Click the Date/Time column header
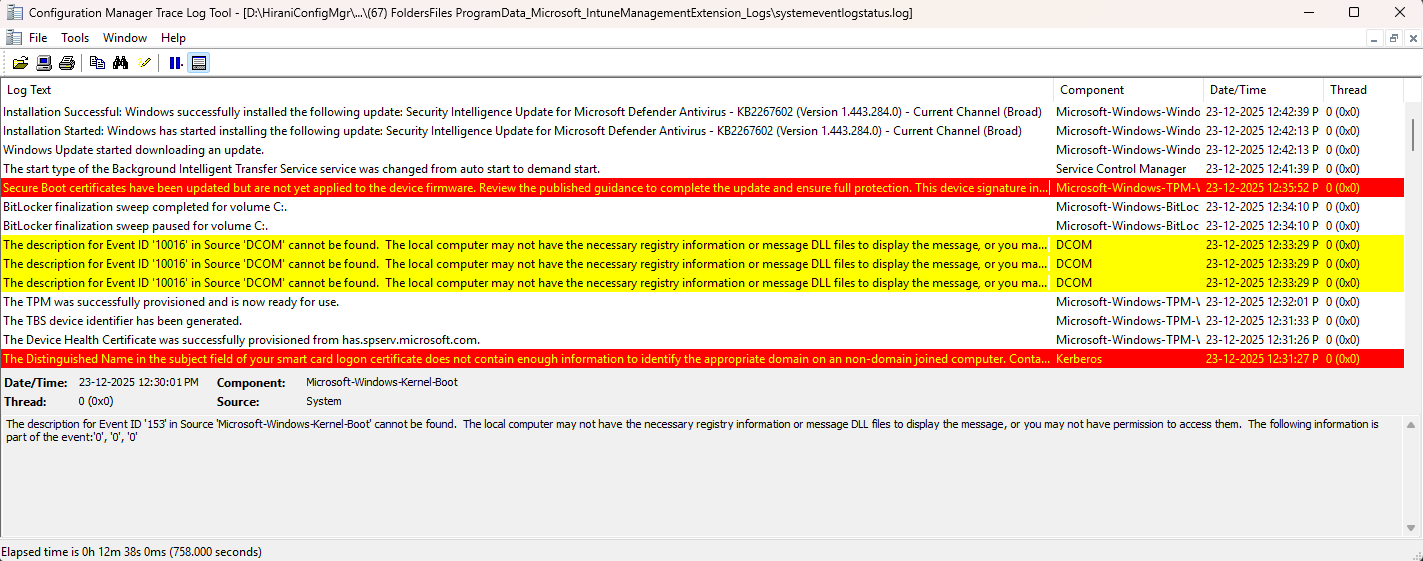This screenshot has width=1423, height=561. tap(1237, 90)
